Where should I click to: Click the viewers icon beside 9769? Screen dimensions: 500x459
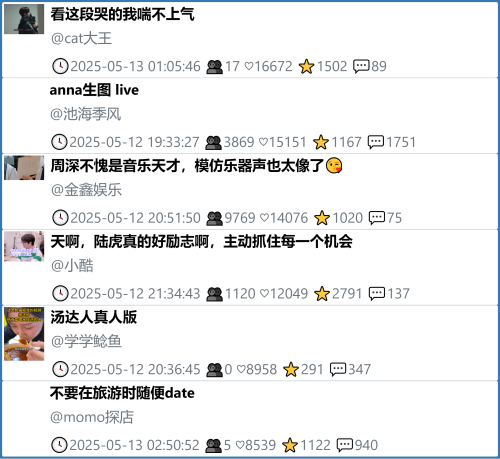pyautogui.click(x=214, y=218)
